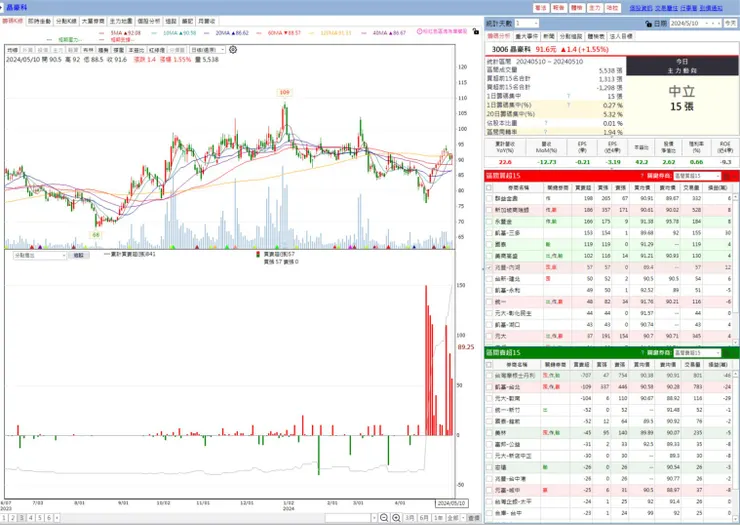This screenshot has height=525, width=740.
Task: Click the 60MA legend entry
Action: pos(278,33)
